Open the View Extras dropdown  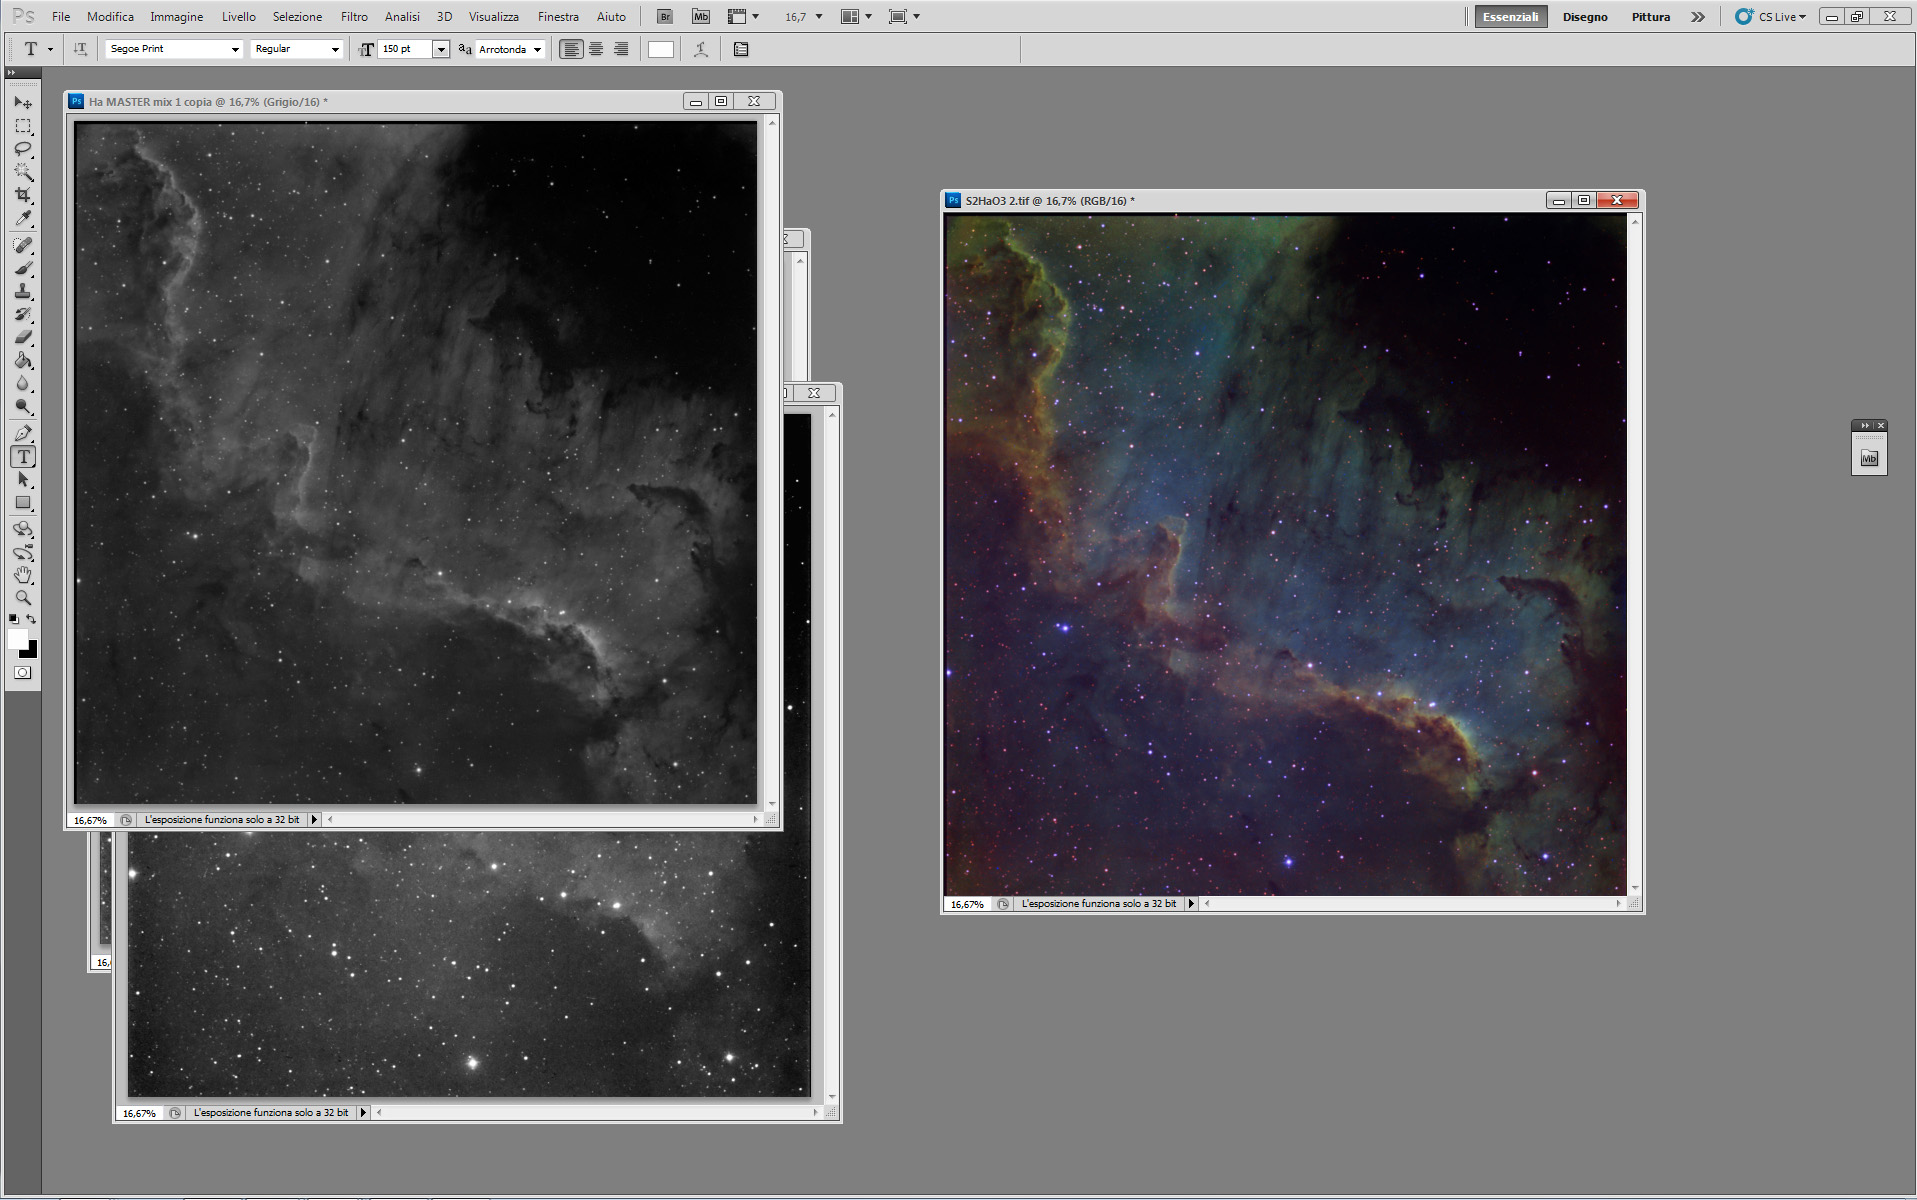pos(743,16)
